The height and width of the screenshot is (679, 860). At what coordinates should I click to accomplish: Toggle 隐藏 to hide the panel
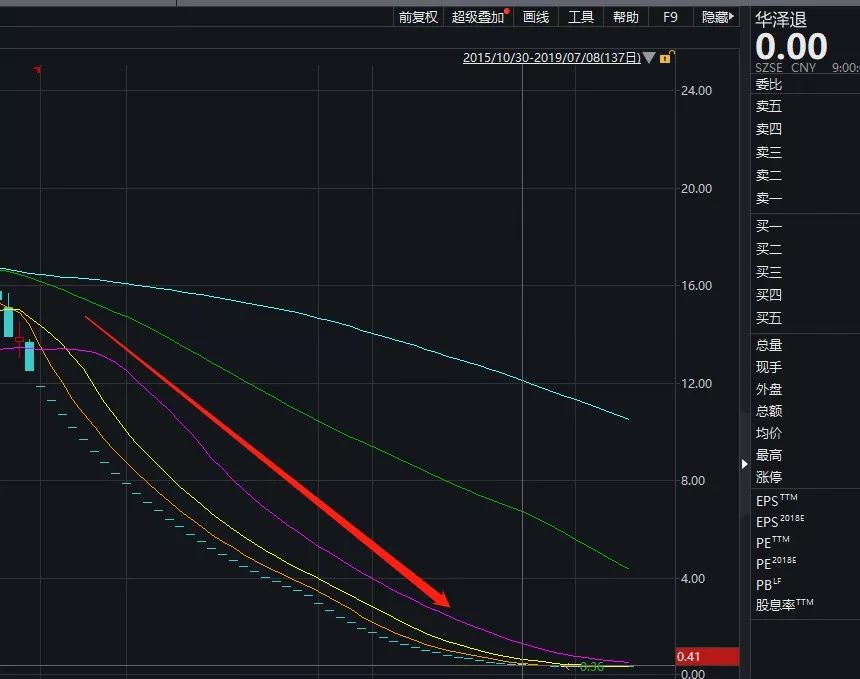(x=717, y=18)
